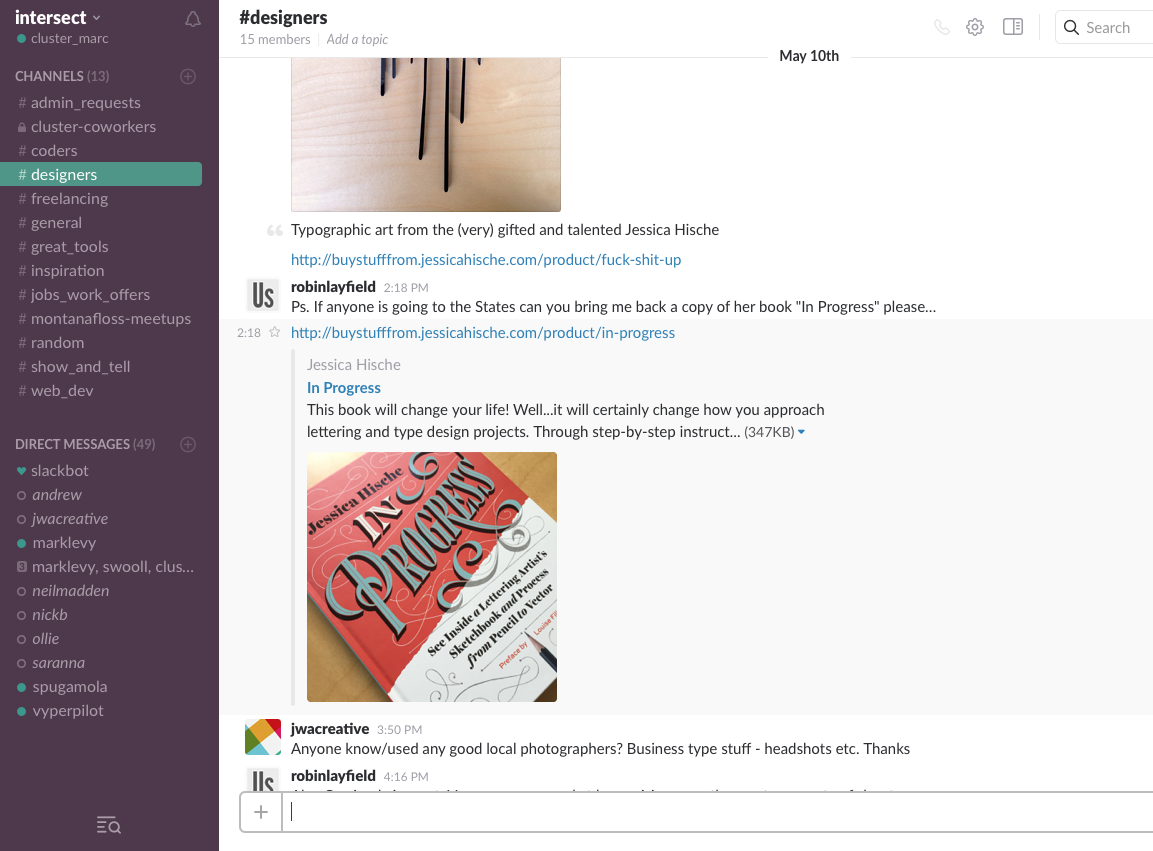Click Add a topic
Screen dimensions: 1153x851
pos(357,40)
